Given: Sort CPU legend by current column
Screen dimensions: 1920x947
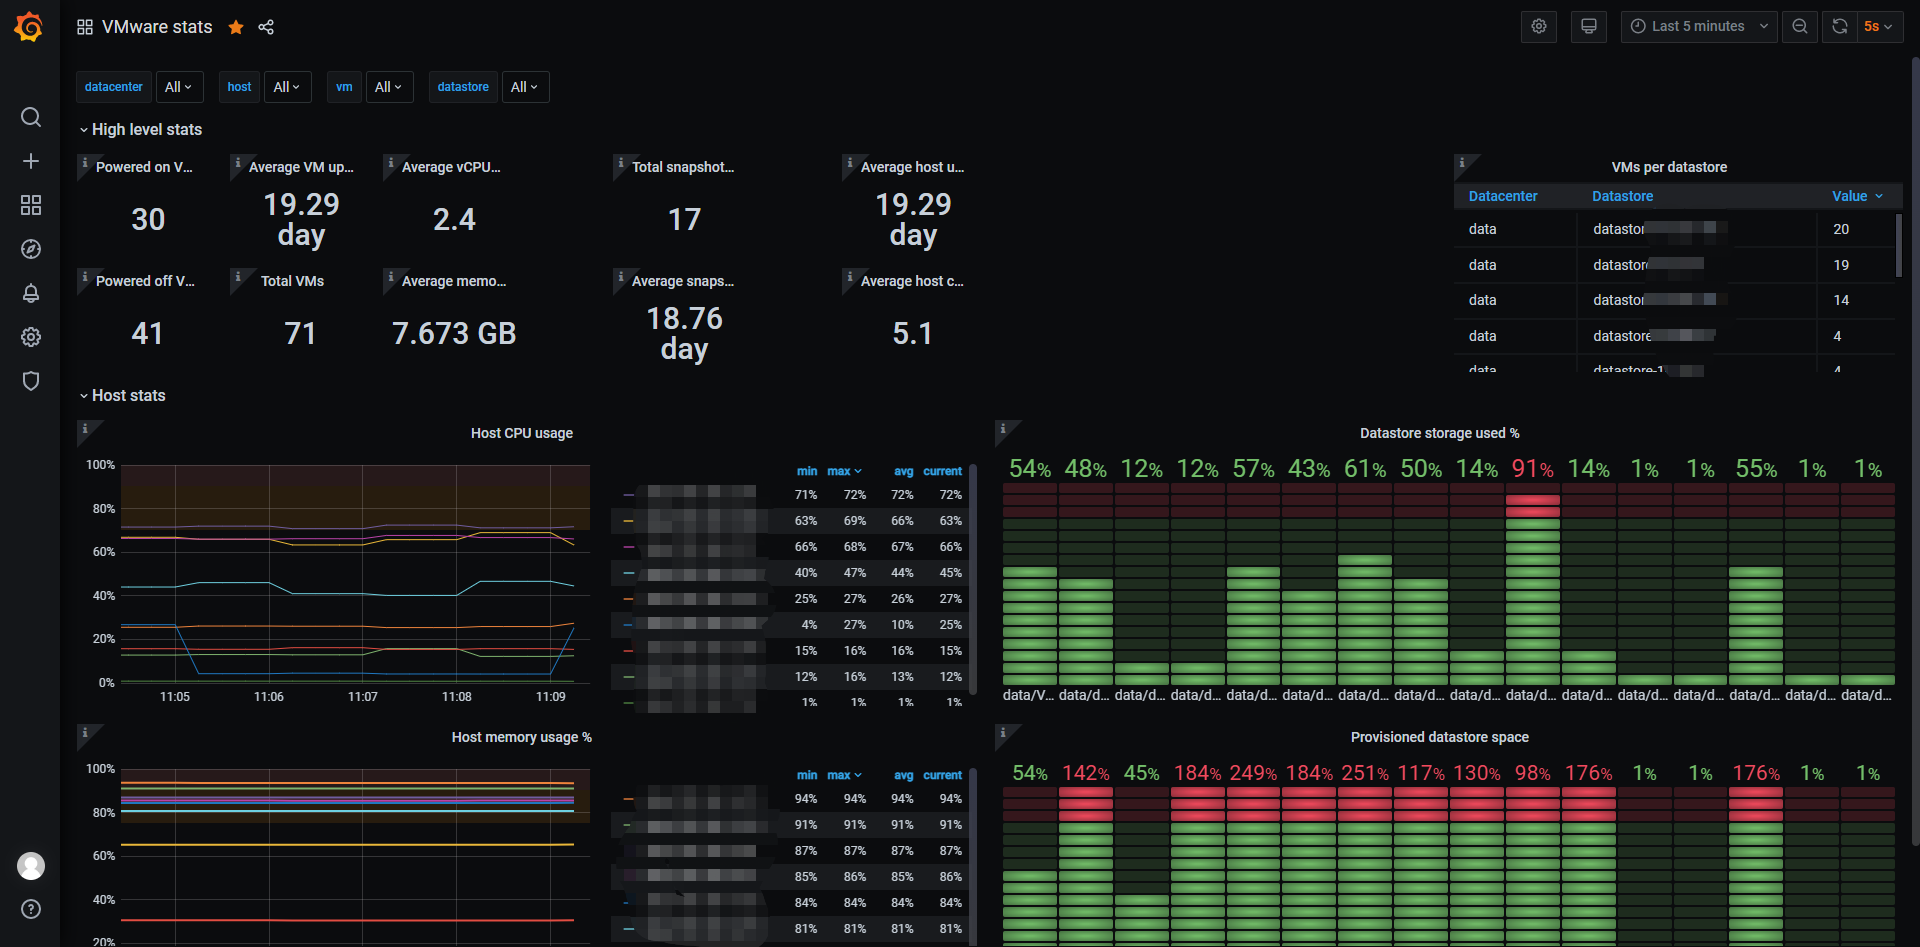Looking at the screenshot, I should pos(942,471).
